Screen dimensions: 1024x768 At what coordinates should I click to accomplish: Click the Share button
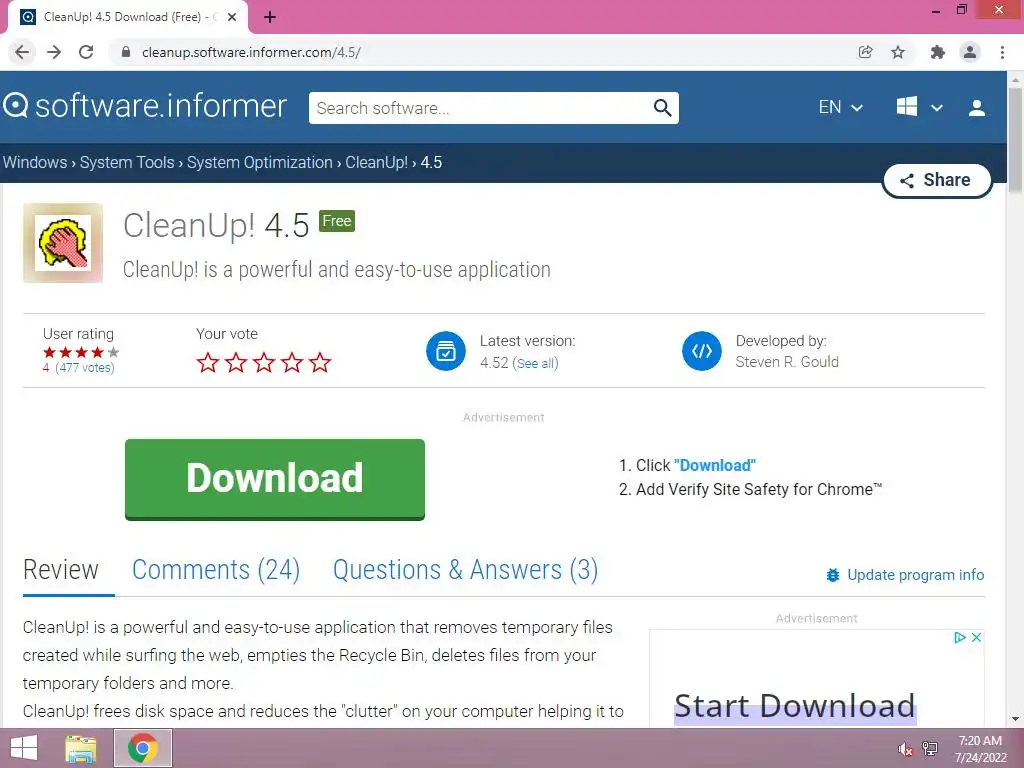pos(936,180)
